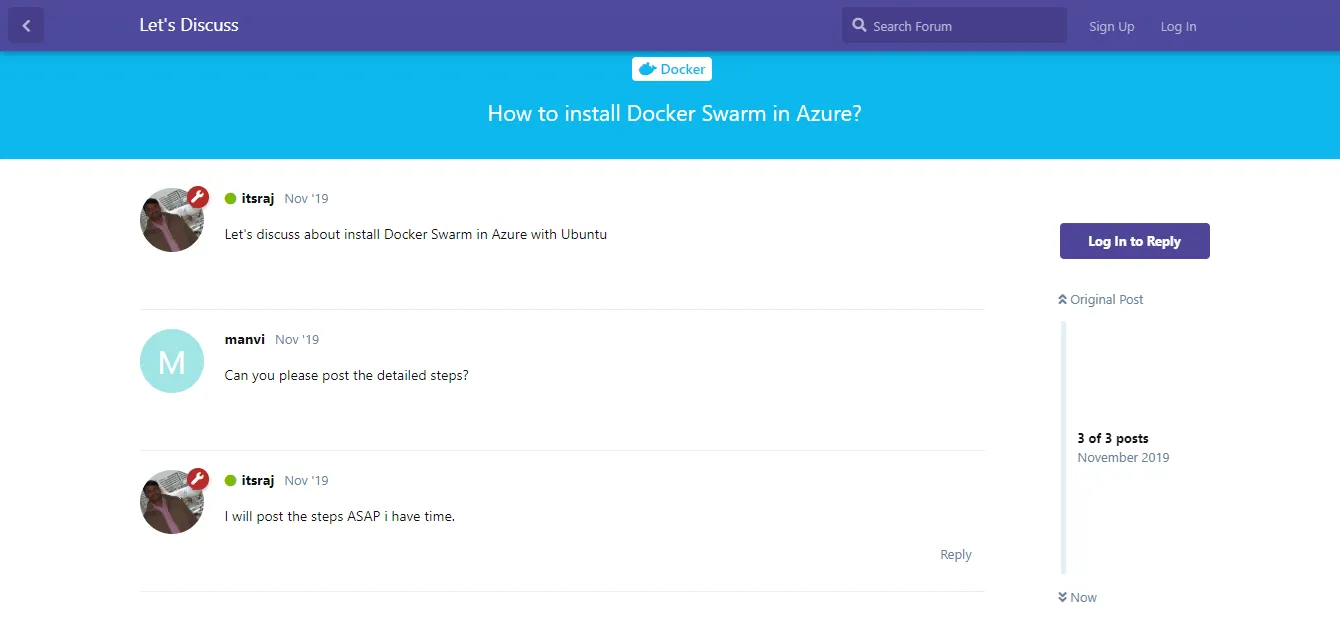1340x621 pixels.
Task: Click the search magnifier icon
Action: coord(859,25)
